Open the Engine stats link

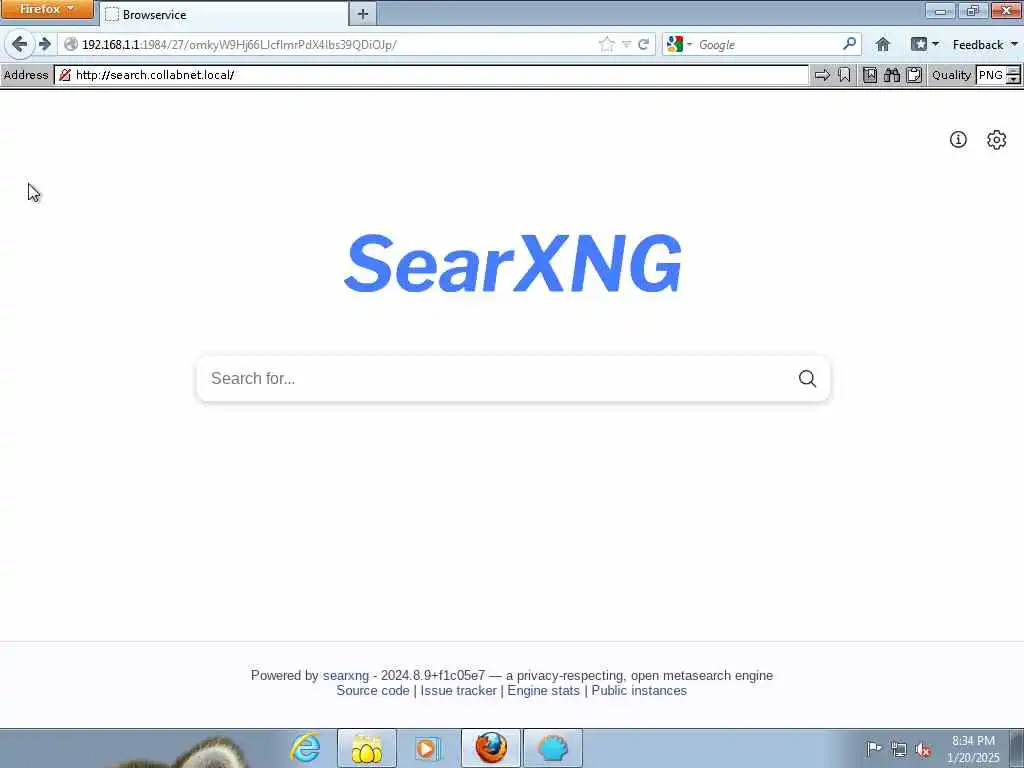coord(543,690)
